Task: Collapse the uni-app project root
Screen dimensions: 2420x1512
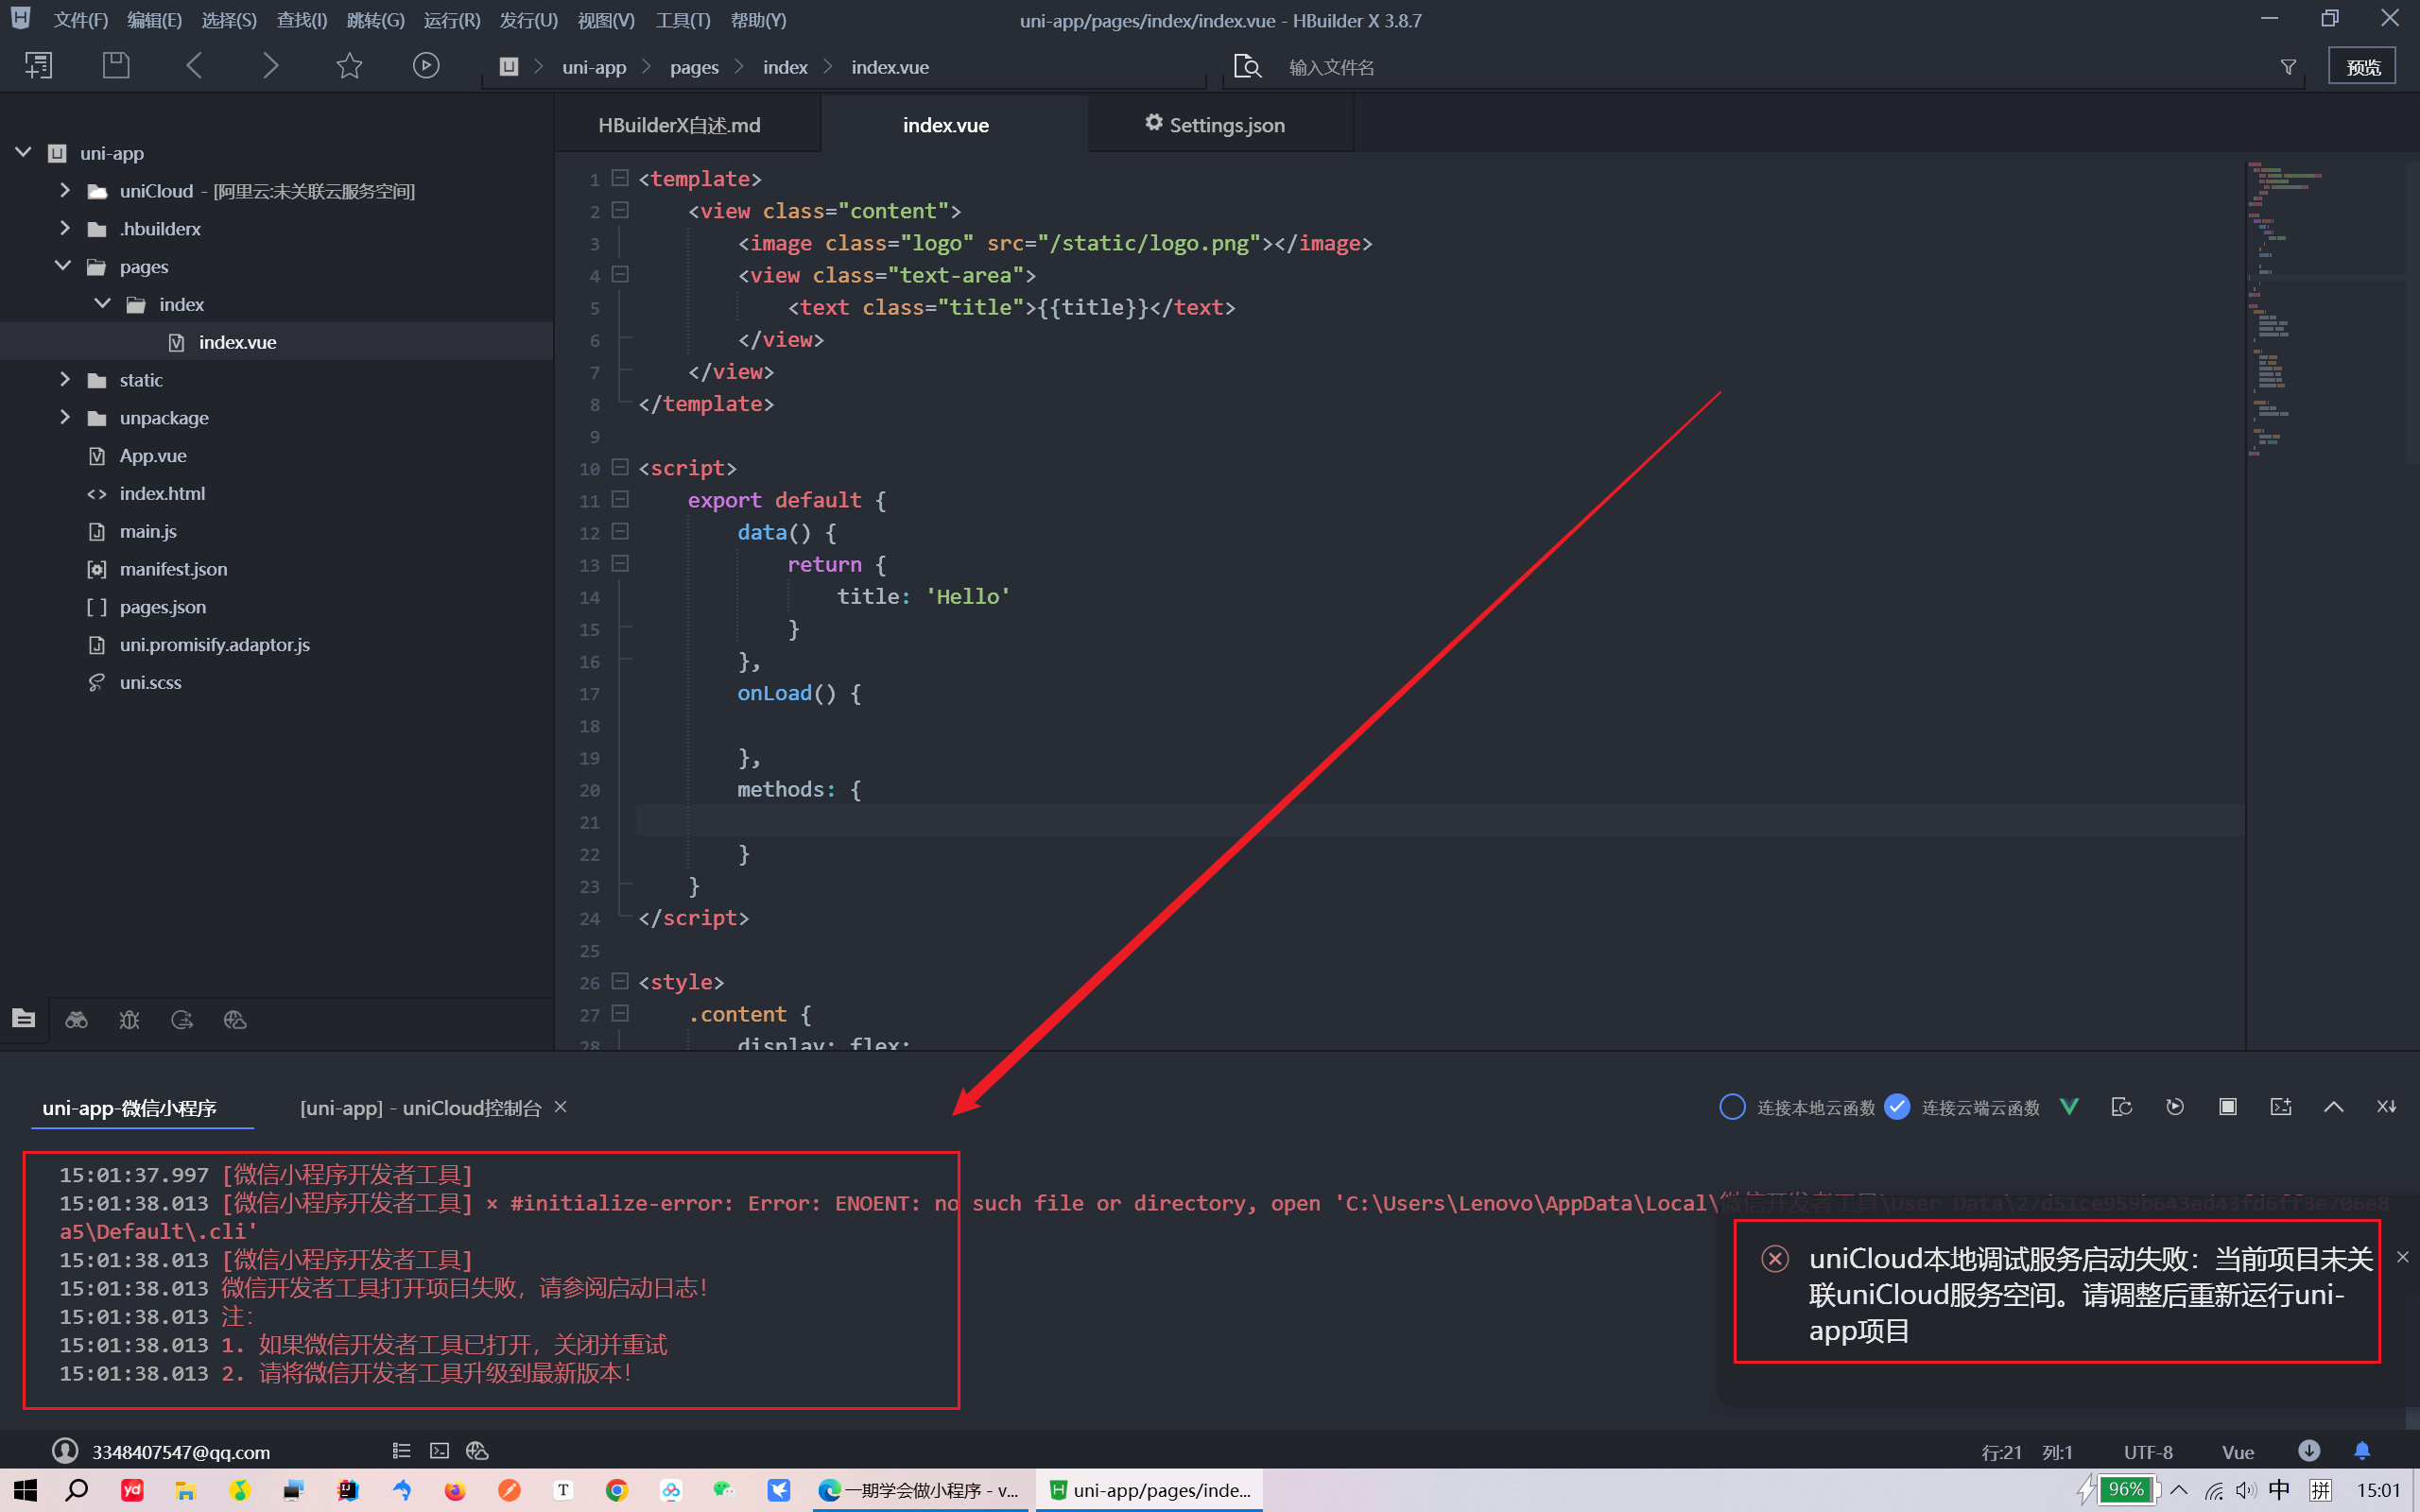Action: [x=23, y=152]
